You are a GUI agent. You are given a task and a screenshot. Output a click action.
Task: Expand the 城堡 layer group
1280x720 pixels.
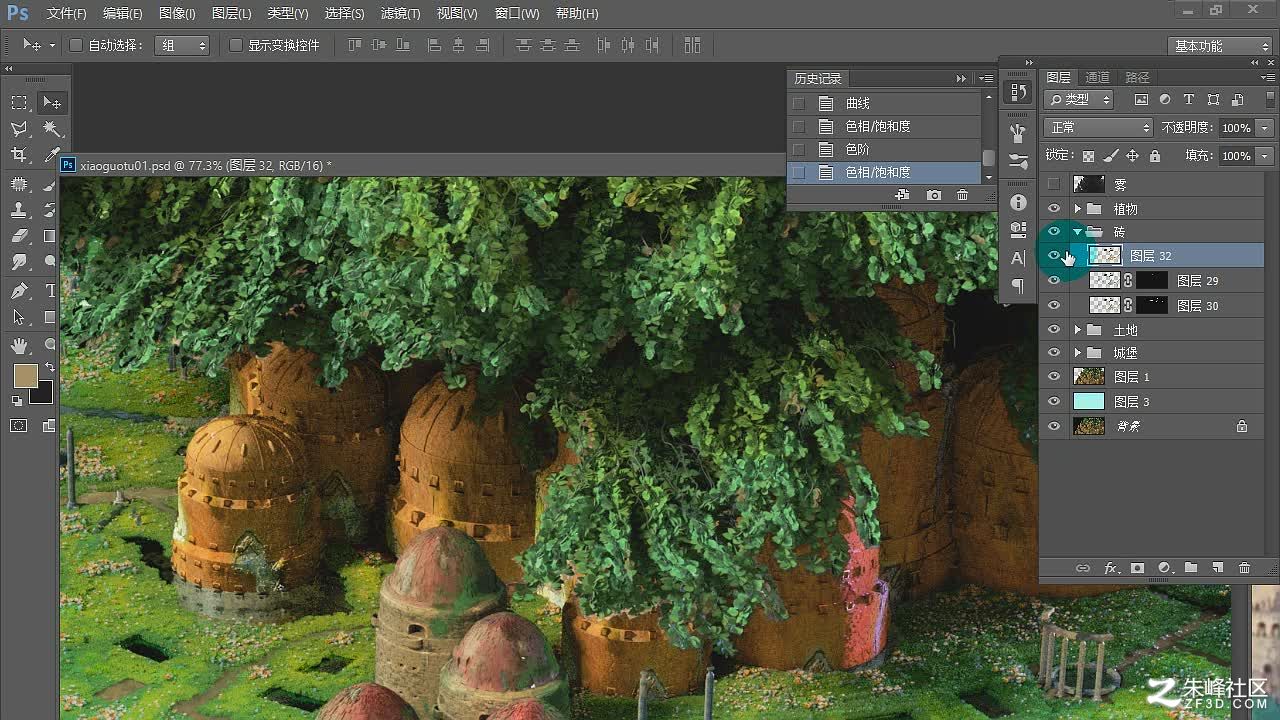pyautogui.click(x=1077, y=352)
